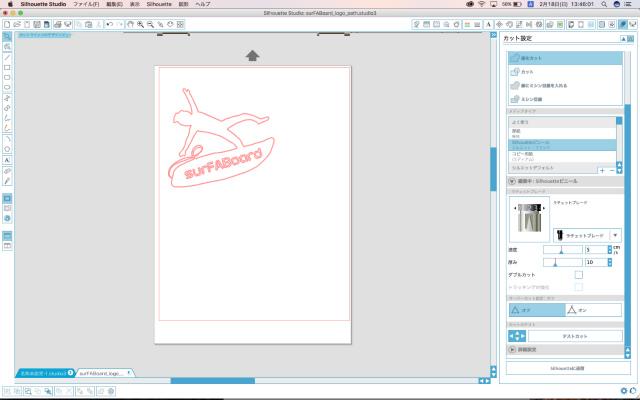Click the 速度 speed slider
Viewport: 640px width, 400px height.
tap(562, 249)
